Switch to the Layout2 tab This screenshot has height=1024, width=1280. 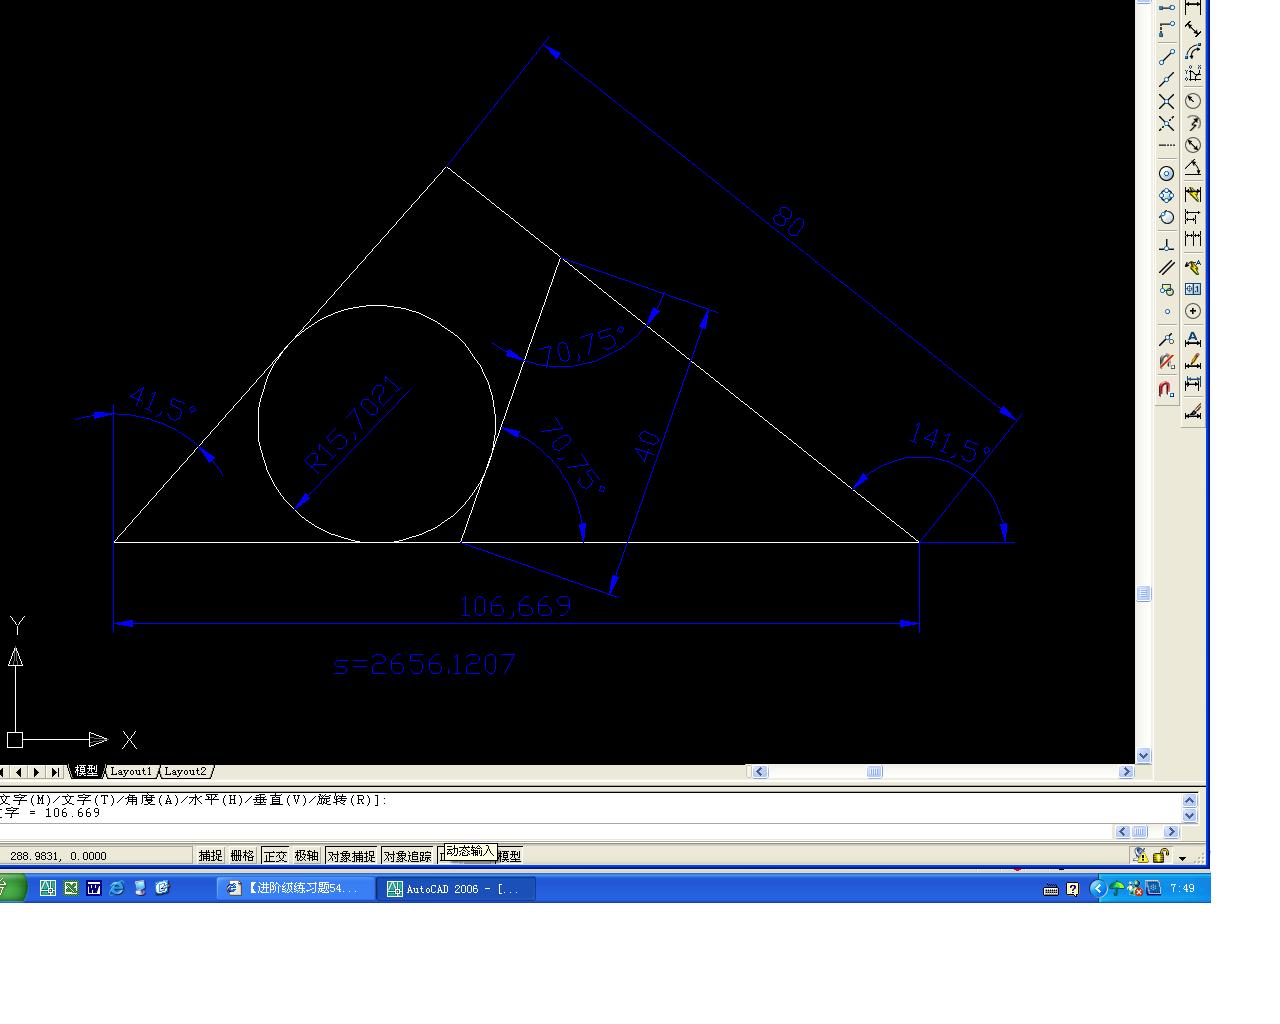click(x=185, y=771)
